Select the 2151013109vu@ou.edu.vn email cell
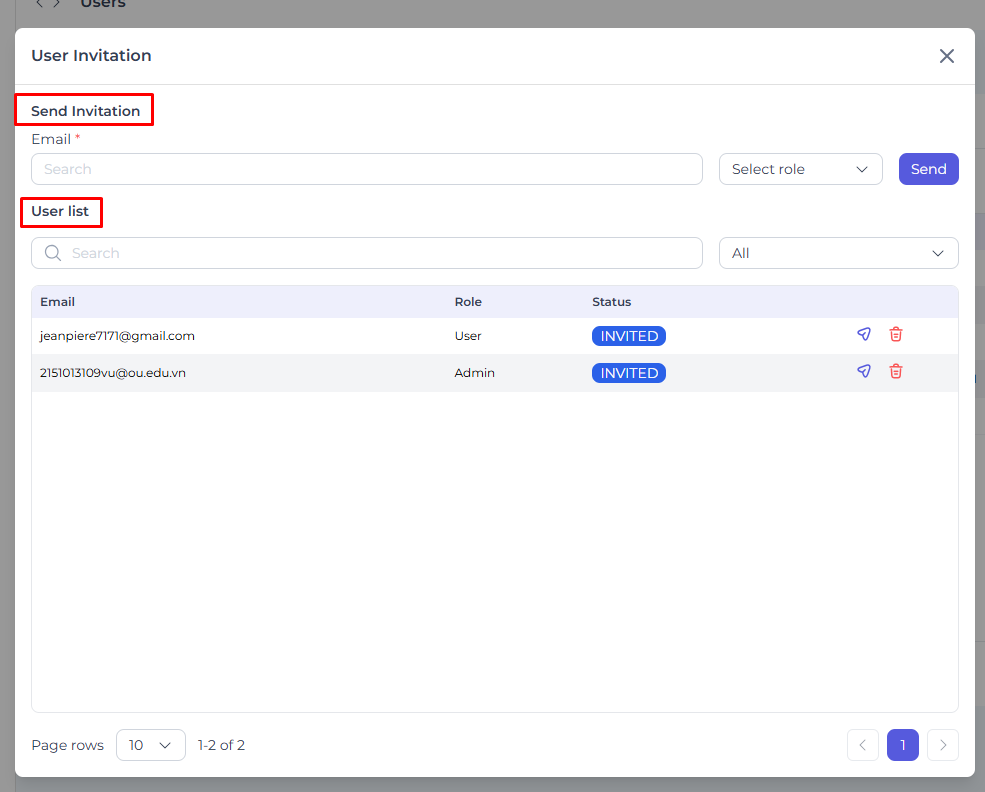This screenshot has height=792, width=985. tap(112, 373)
